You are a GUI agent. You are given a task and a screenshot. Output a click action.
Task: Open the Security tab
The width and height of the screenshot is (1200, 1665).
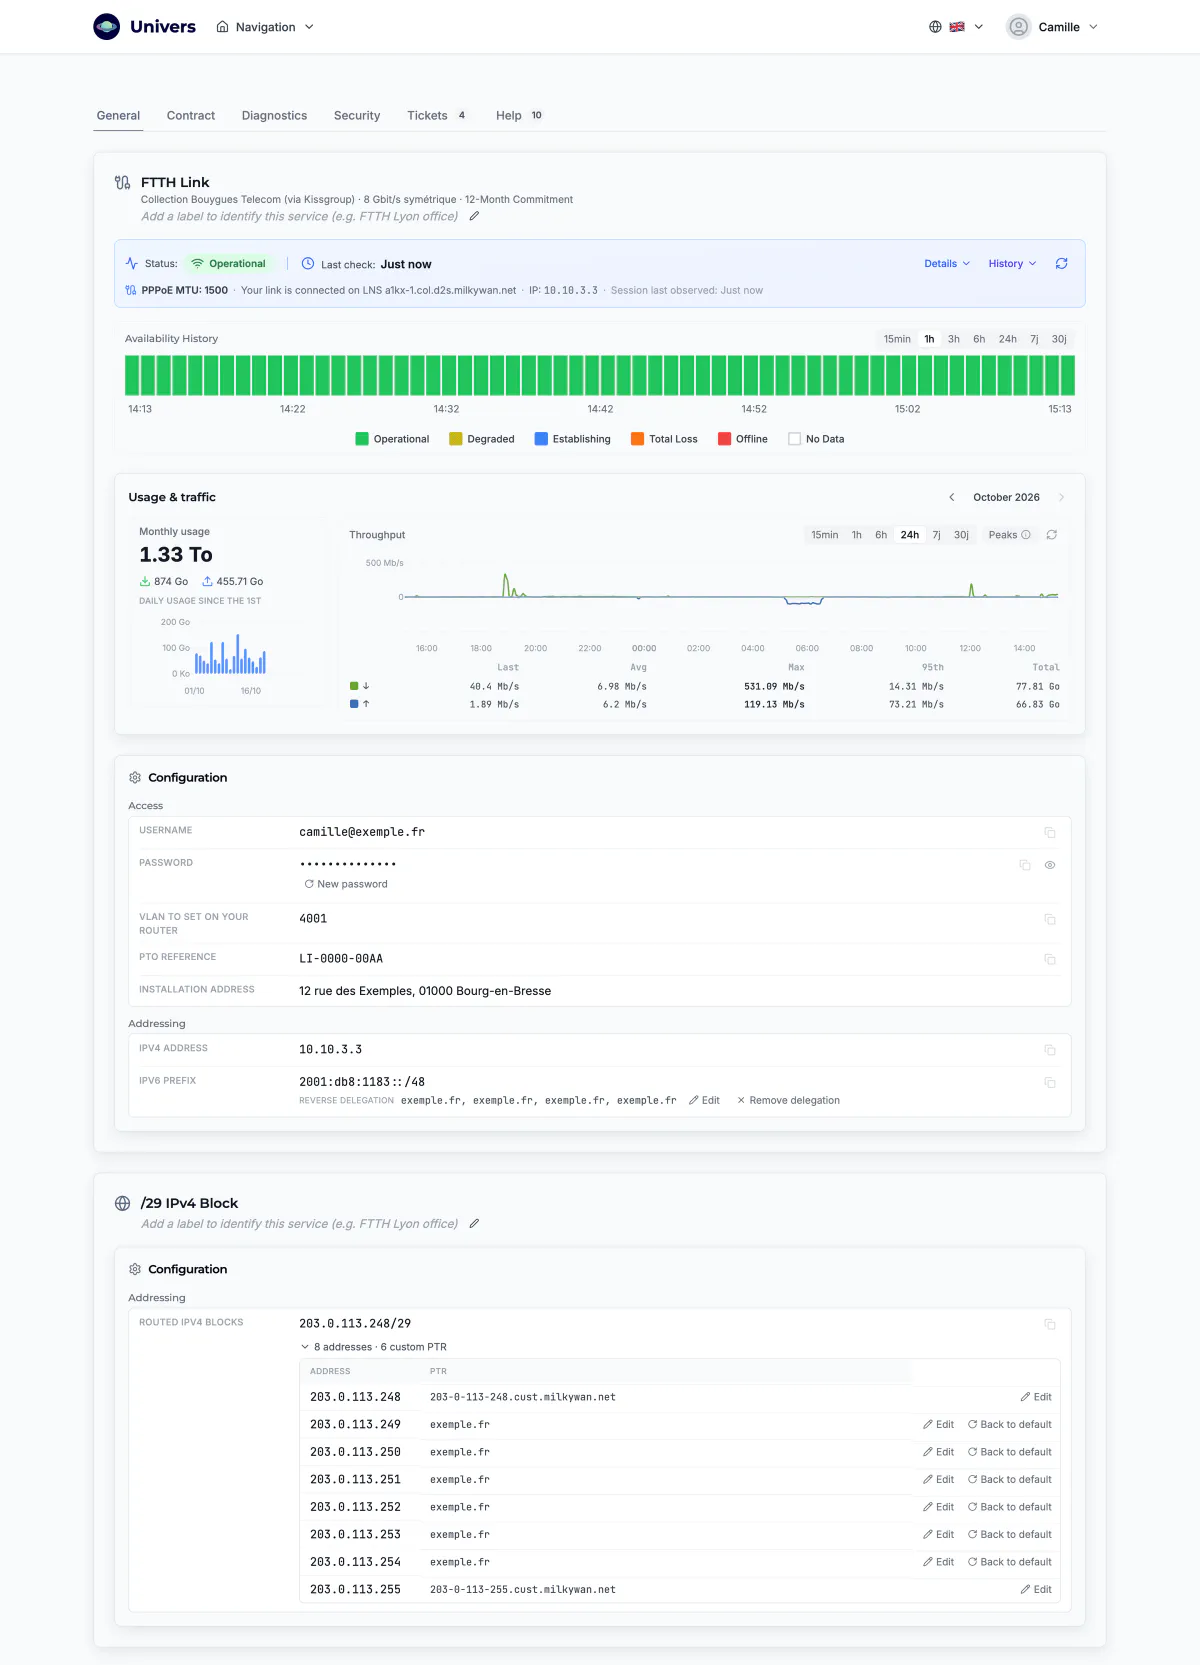(x=357, y=116)
